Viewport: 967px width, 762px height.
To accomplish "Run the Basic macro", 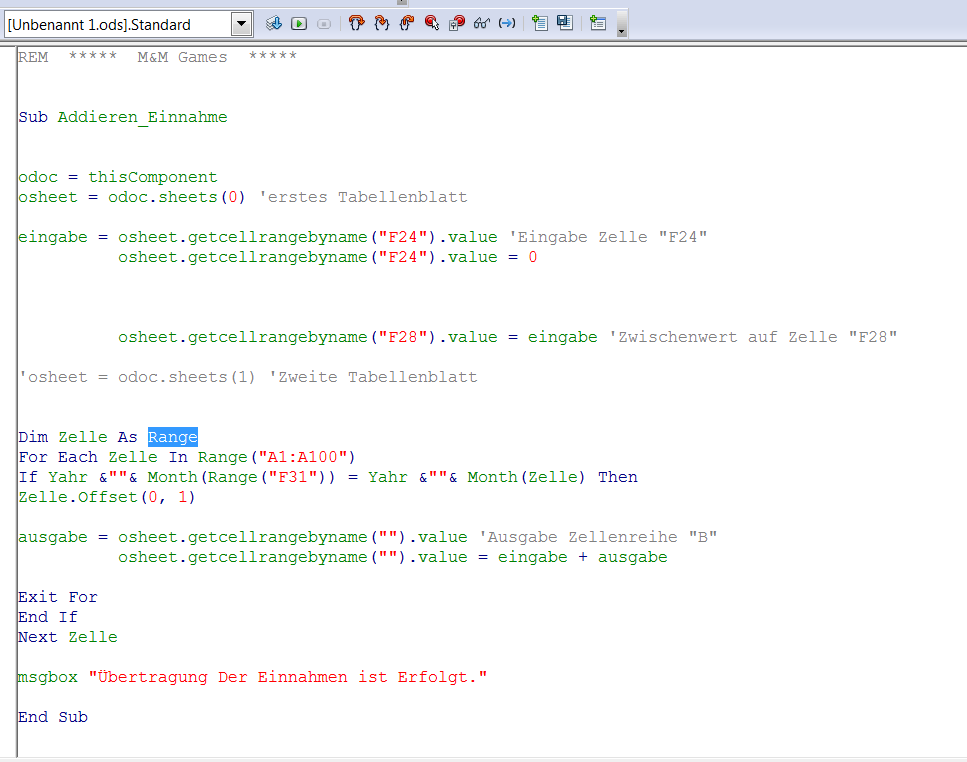I will [x=299, y=23].
